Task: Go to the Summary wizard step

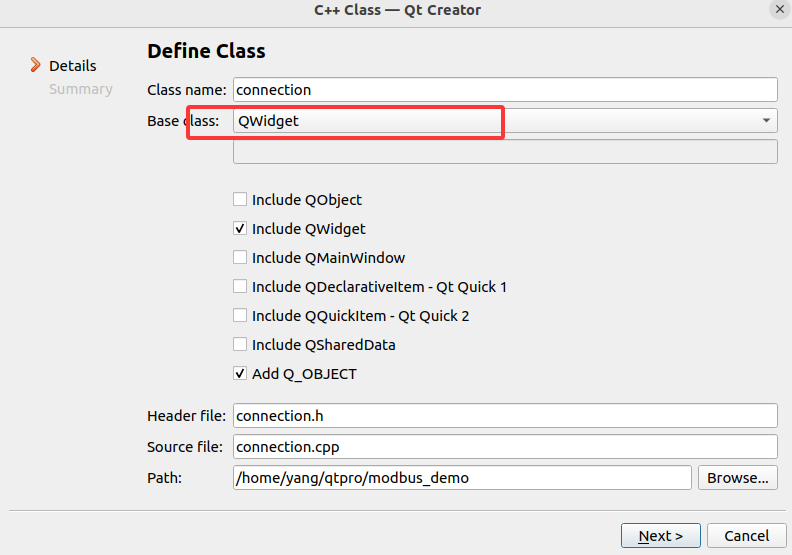Action: [81, 89]
